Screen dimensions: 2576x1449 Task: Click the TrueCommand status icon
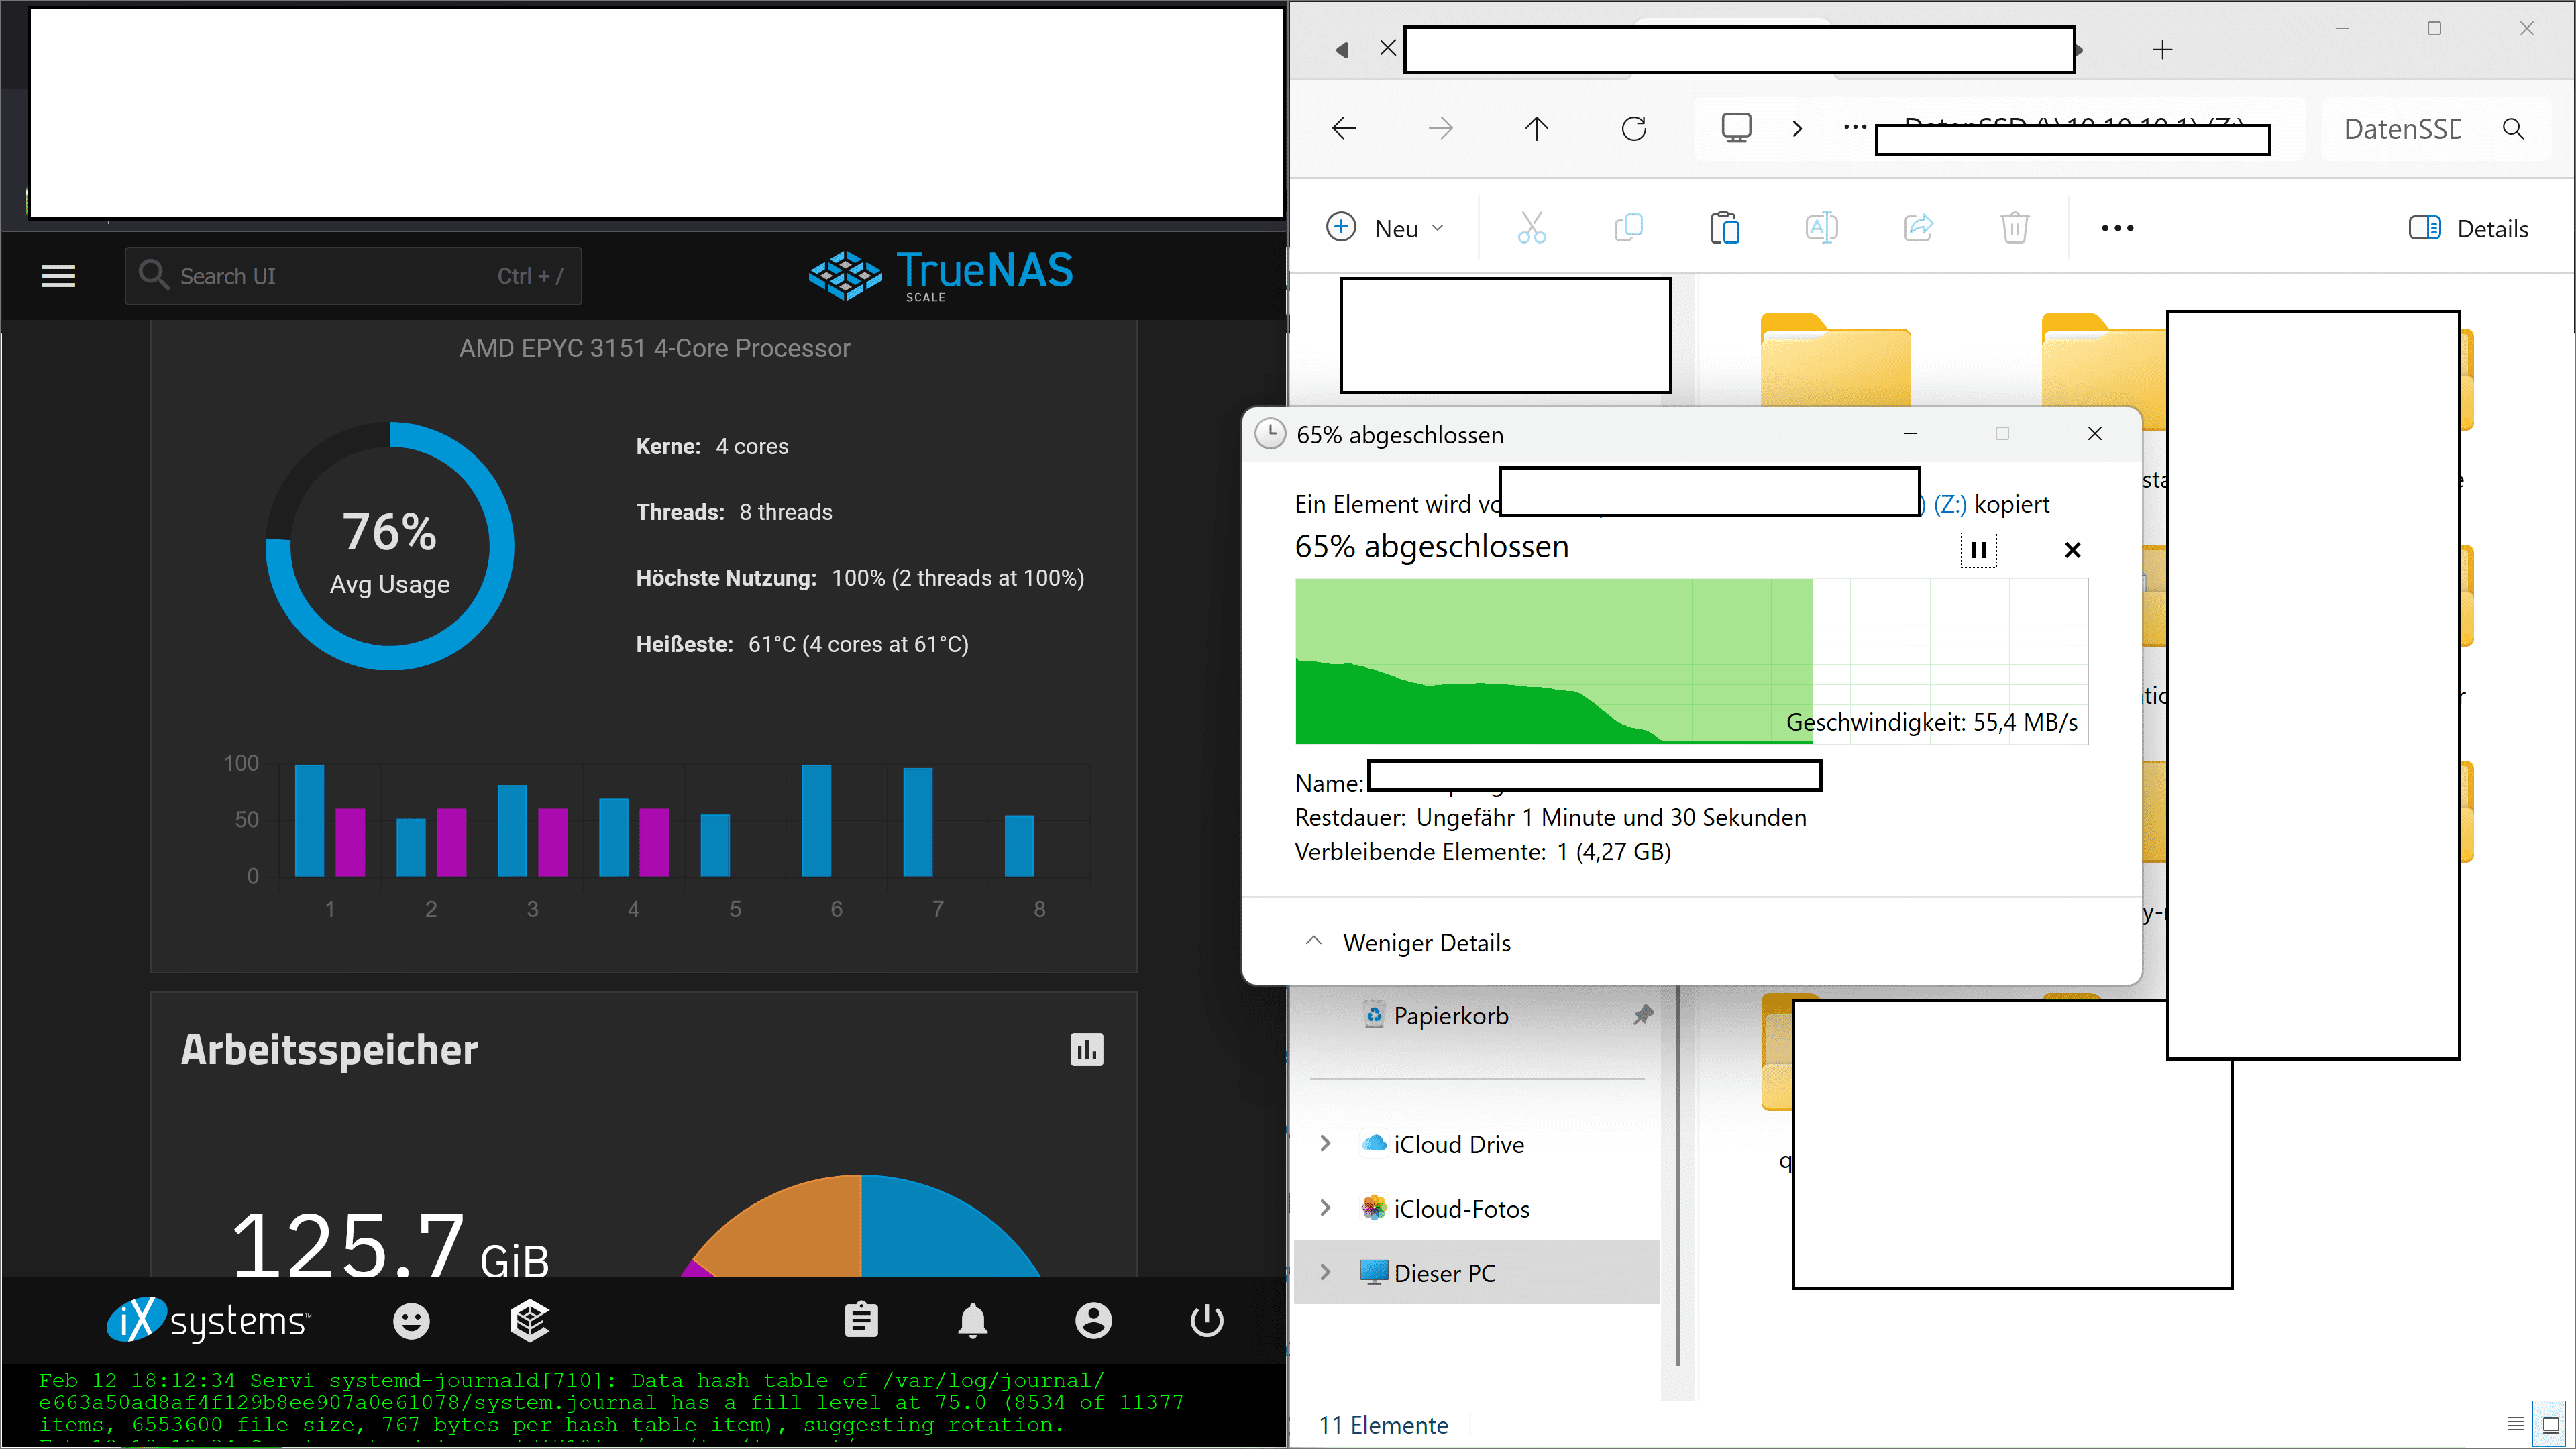(529, 1321)
